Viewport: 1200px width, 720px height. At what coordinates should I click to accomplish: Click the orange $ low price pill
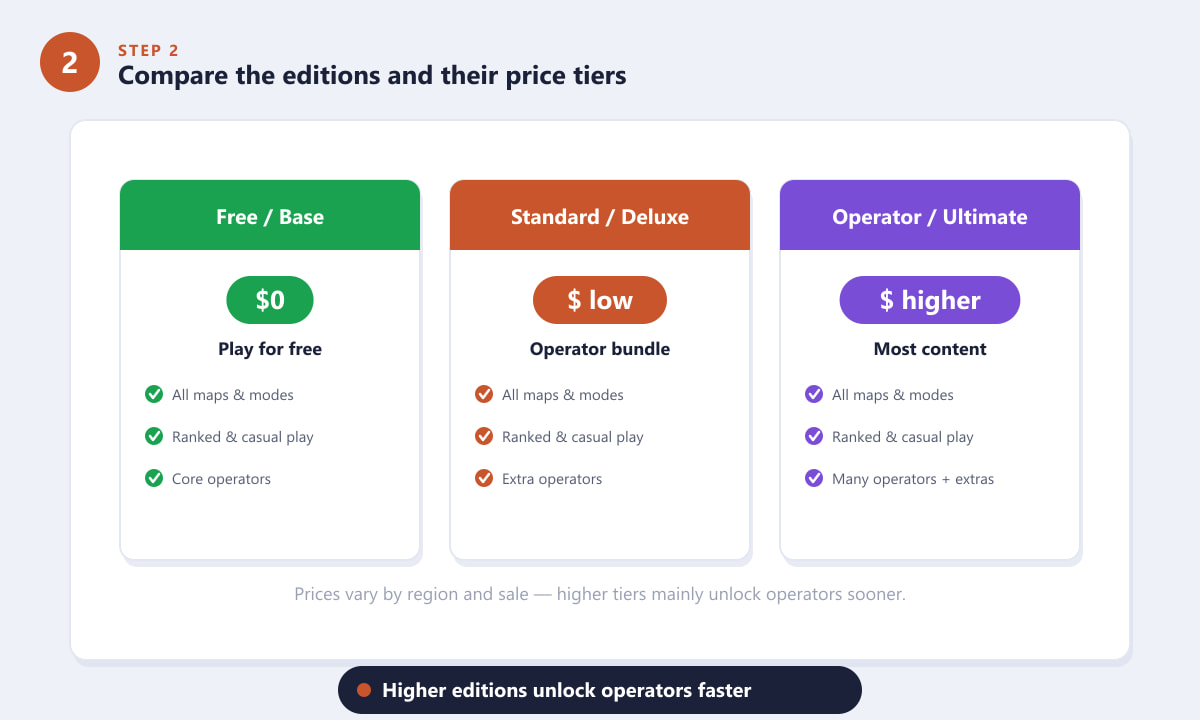[x=600, y=300]
